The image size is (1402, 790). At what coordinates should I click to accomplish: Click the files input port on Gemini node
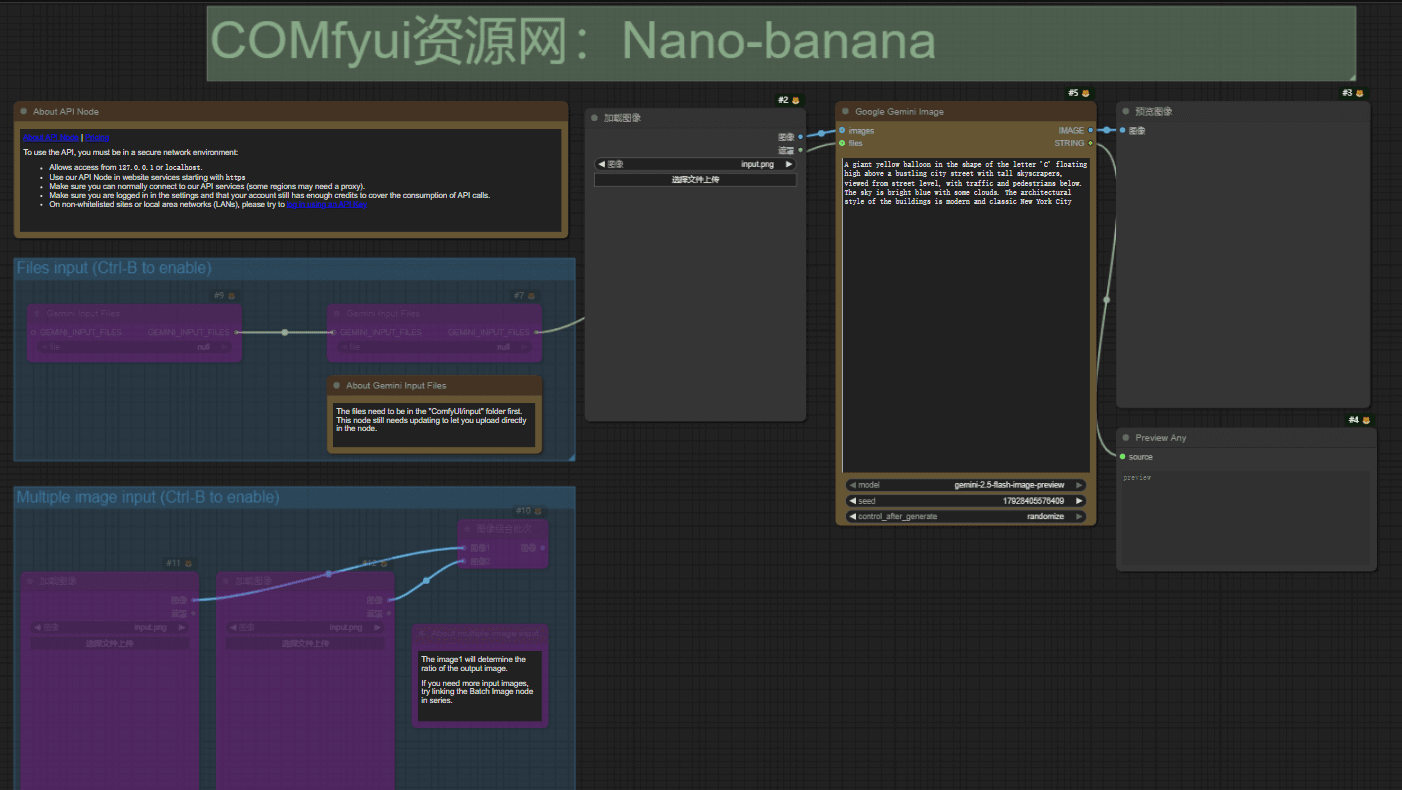click(842, 143)
